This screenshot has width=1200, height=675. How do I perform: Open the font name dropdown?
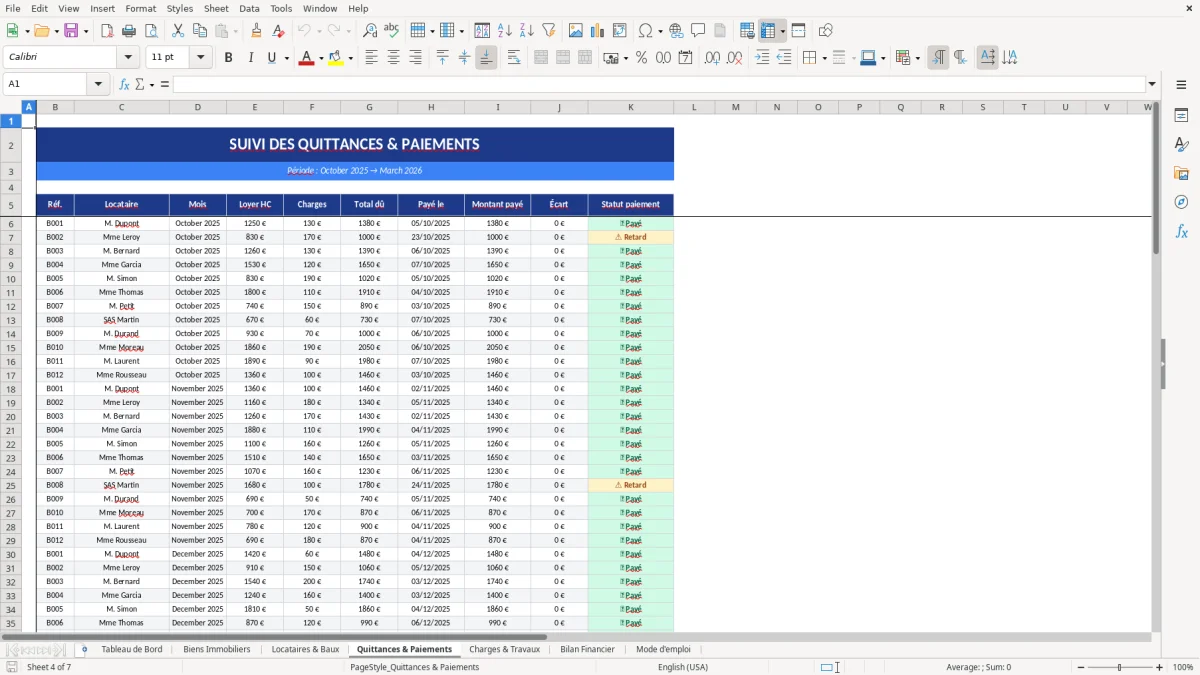point(127,58)
